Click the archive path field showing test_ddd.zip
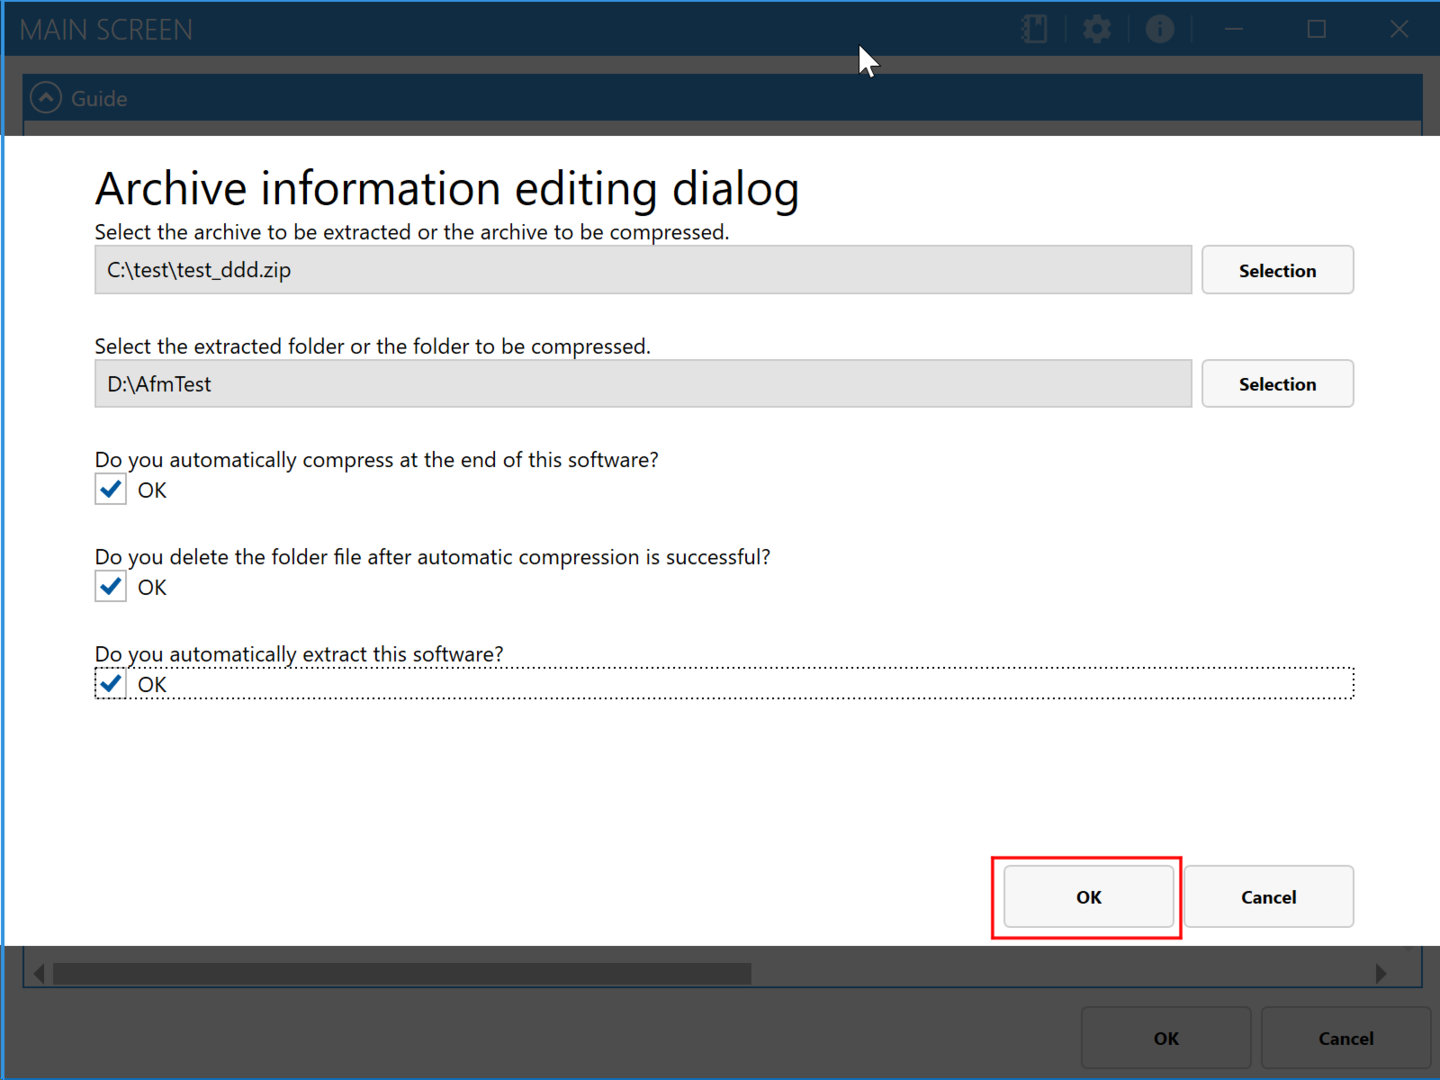This screenshot has width=1440, height=1080. tap(642, 270)
